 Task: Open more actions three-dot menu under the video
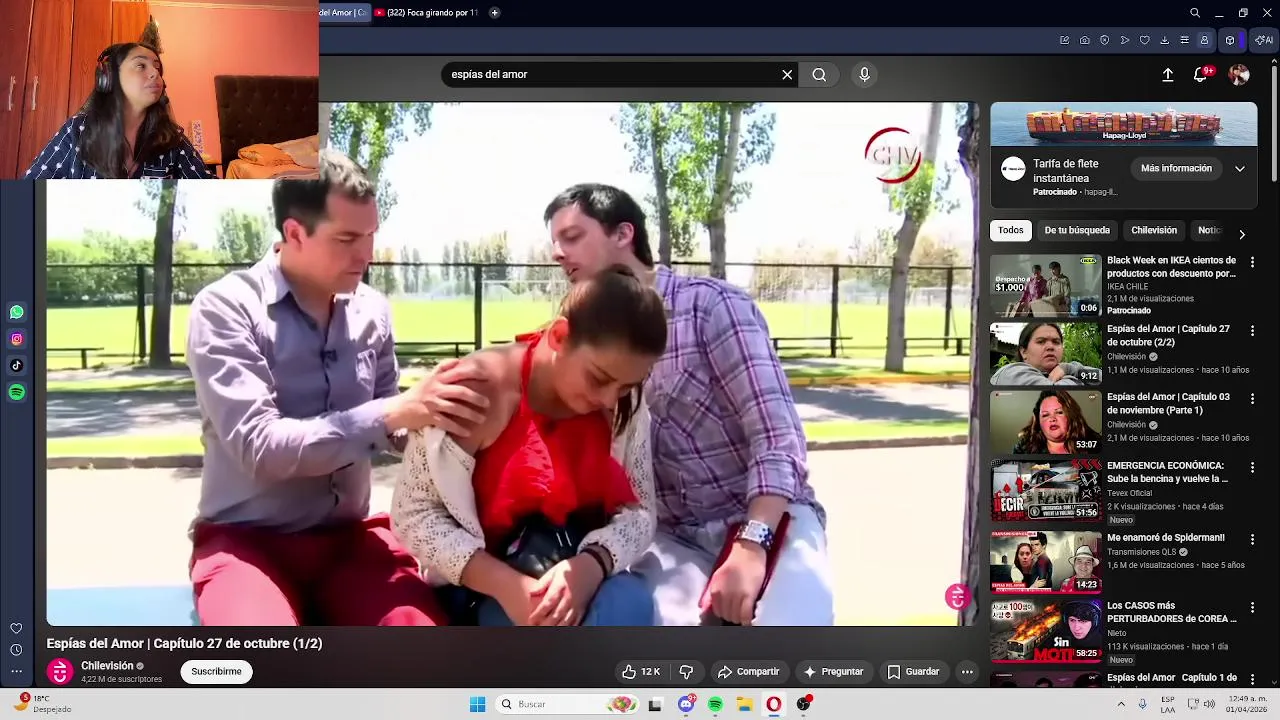[x=967, y=672]
